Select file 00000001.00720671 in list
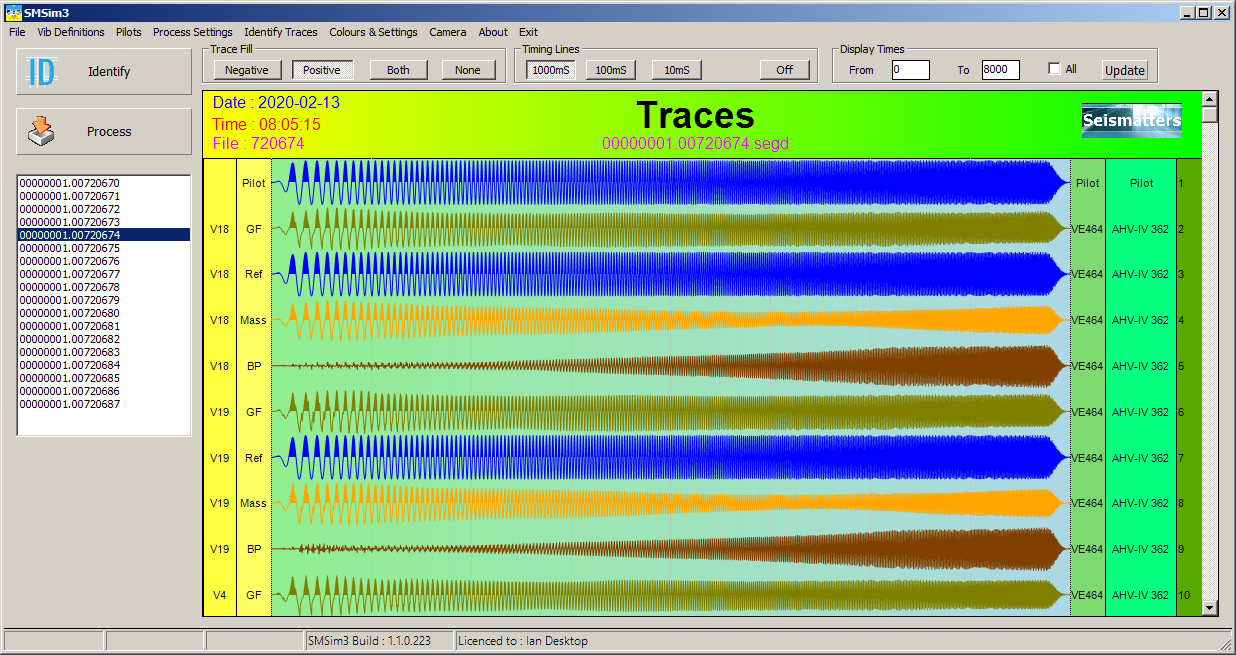 [x=104, y=196]
